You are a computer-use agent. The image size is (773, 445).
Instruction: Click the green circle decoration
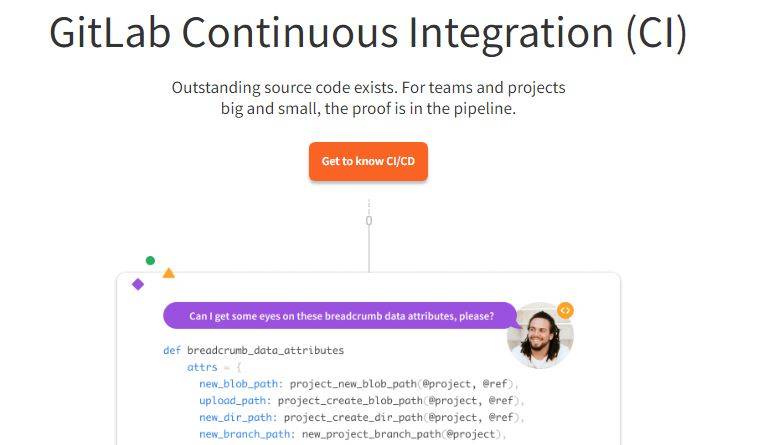tap(150, 260)
